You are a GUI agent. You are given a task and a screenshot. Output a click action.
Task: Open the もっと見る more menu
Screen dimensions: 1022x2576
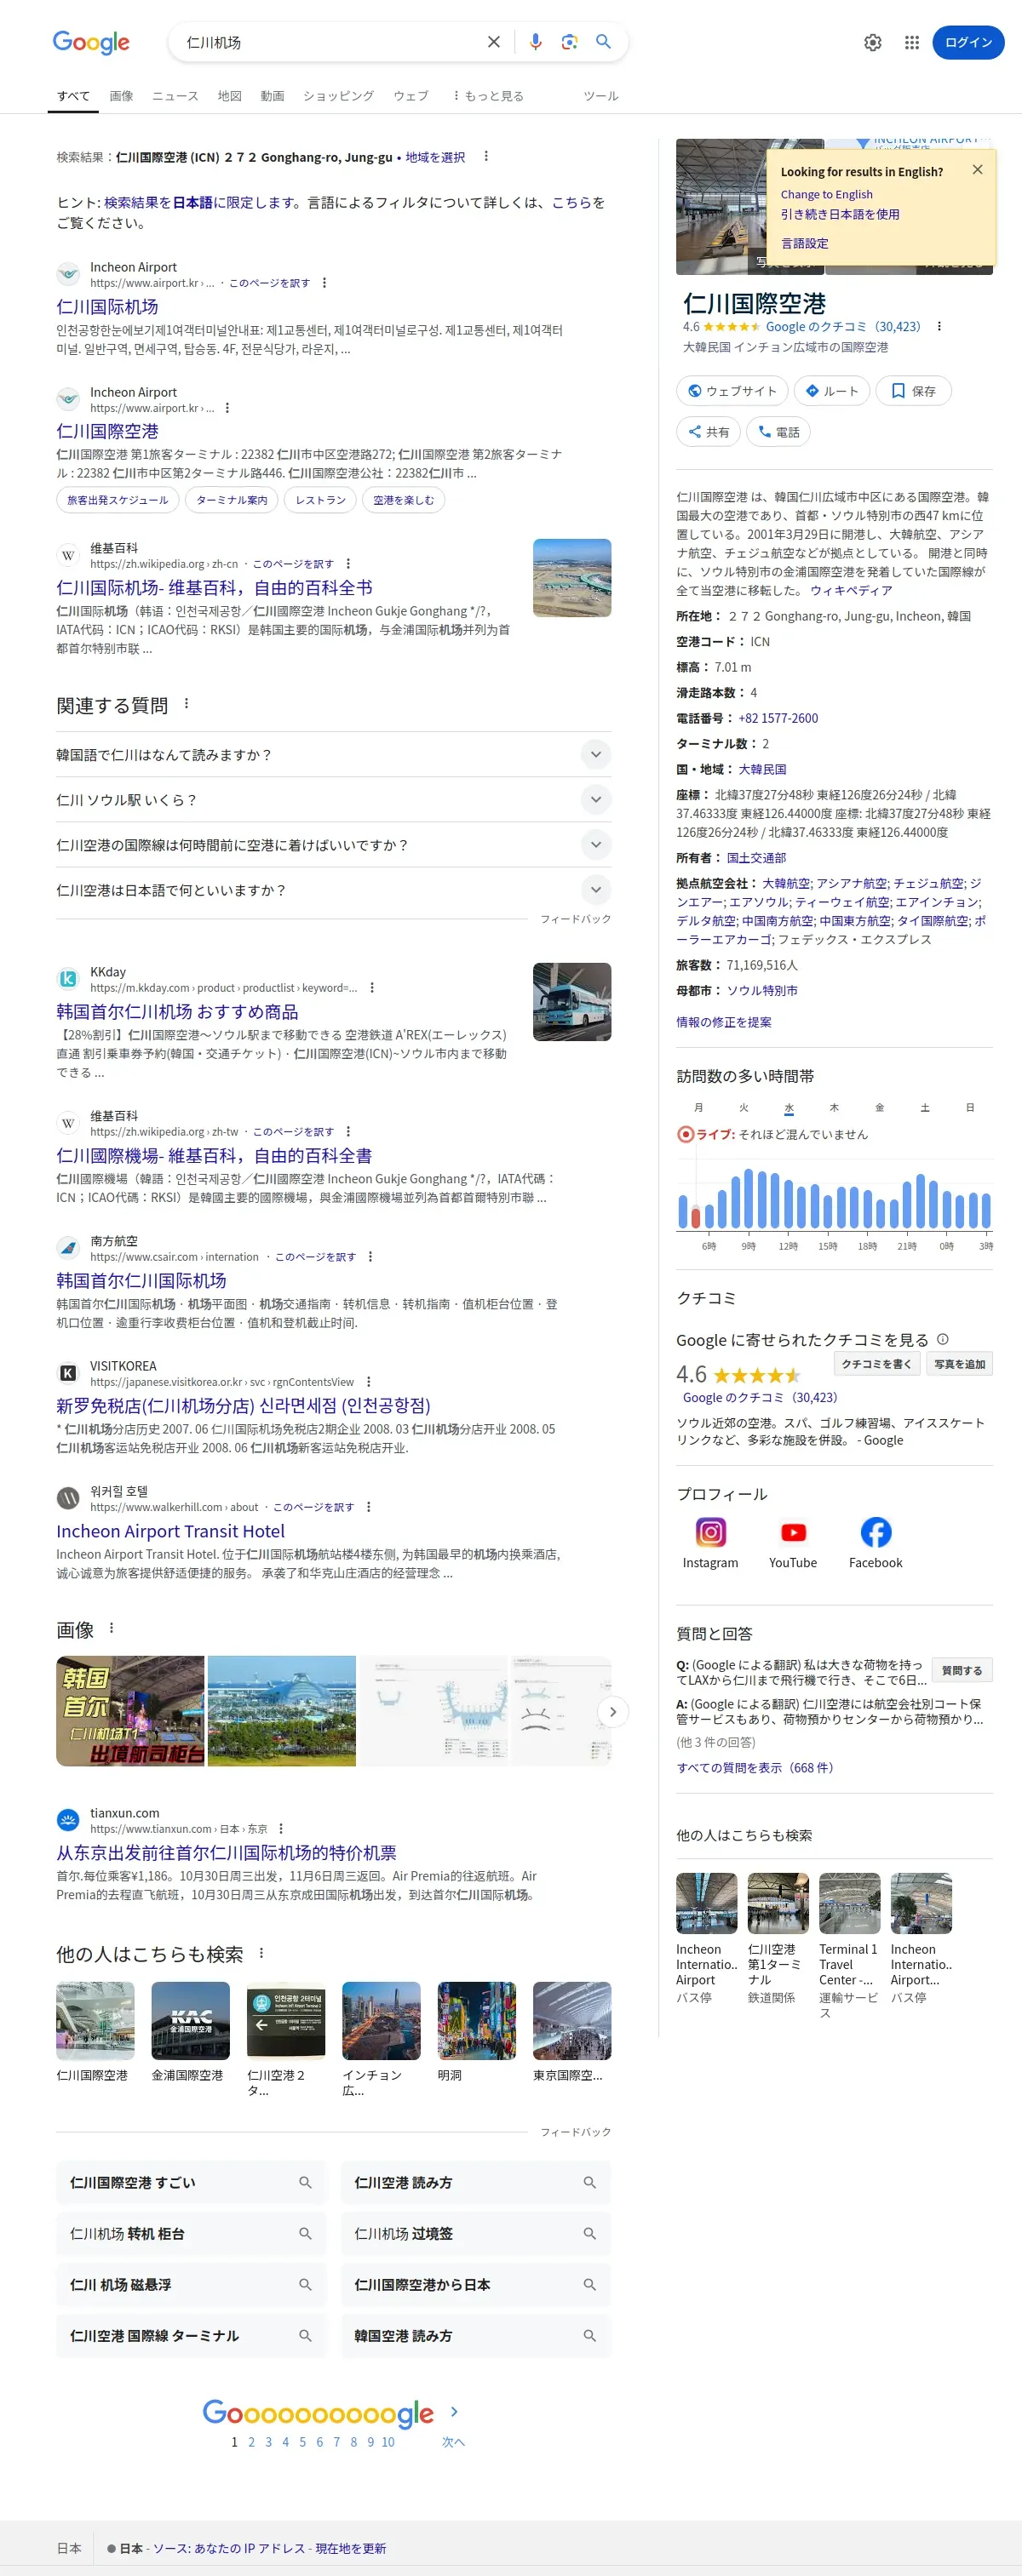(x=488, y=96)
